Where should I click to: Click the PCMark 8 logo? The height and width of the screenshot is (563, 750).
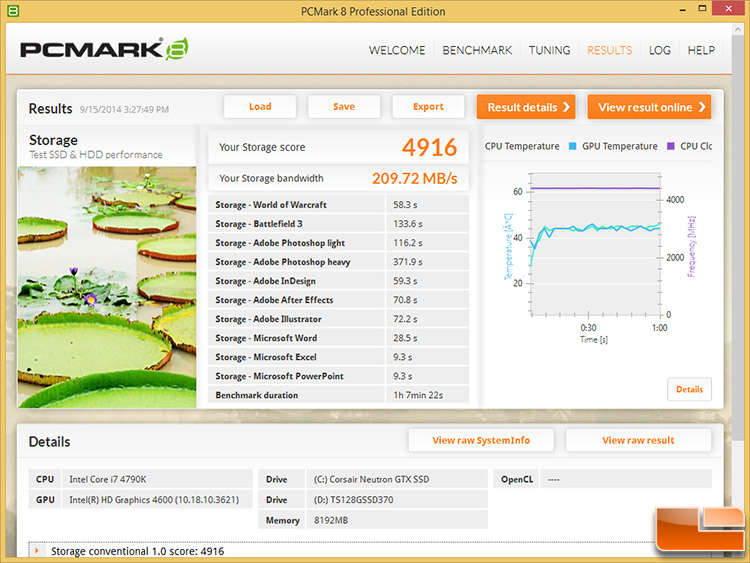[x=104, y=49]
